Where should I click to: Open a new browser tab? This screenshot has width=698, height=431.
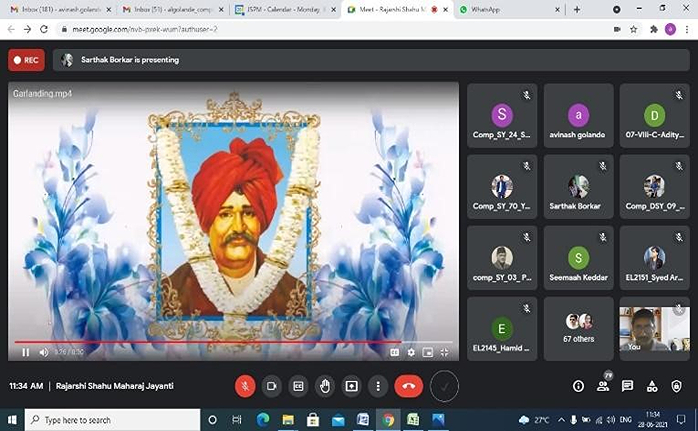[577, 9]
